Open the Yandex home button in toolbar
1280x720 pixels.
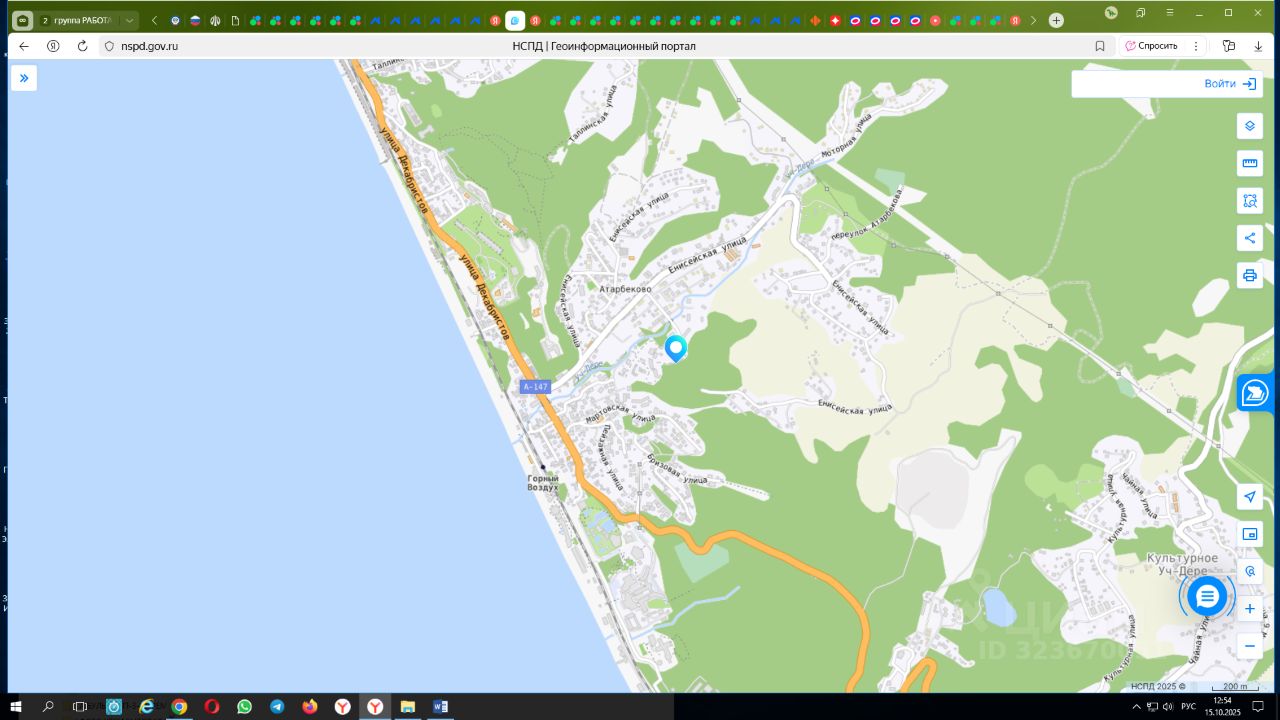53,46
